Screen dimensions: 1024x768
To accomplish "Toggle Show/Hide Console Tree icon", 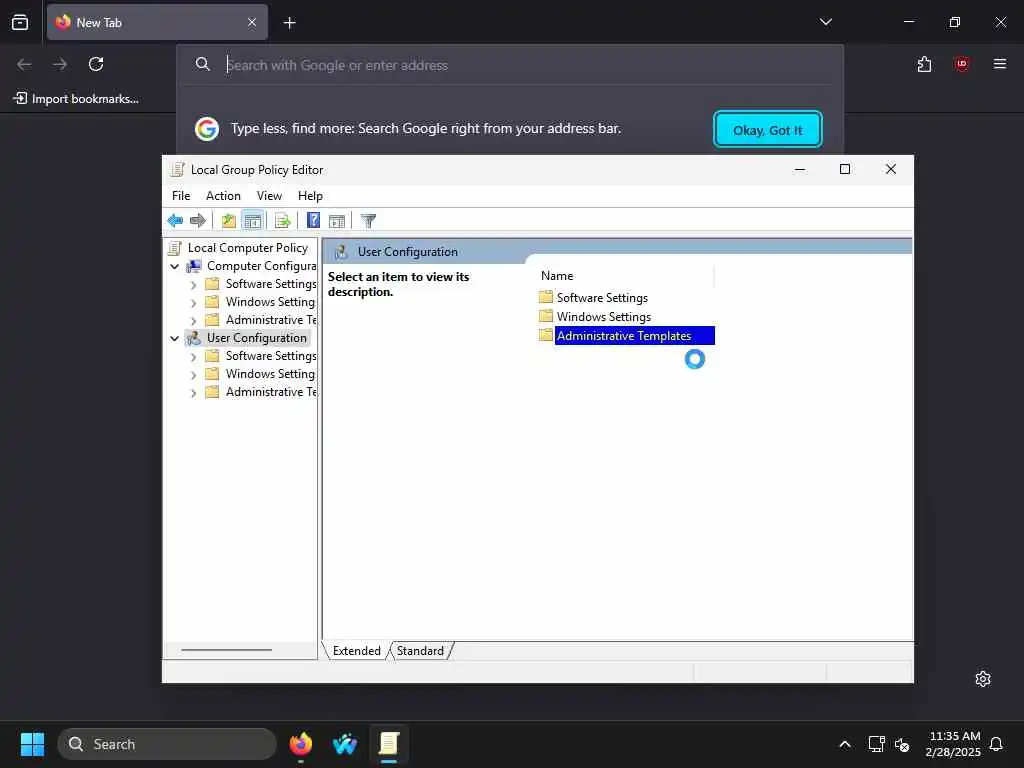I will pyautogui.click(x=252, y=221).
